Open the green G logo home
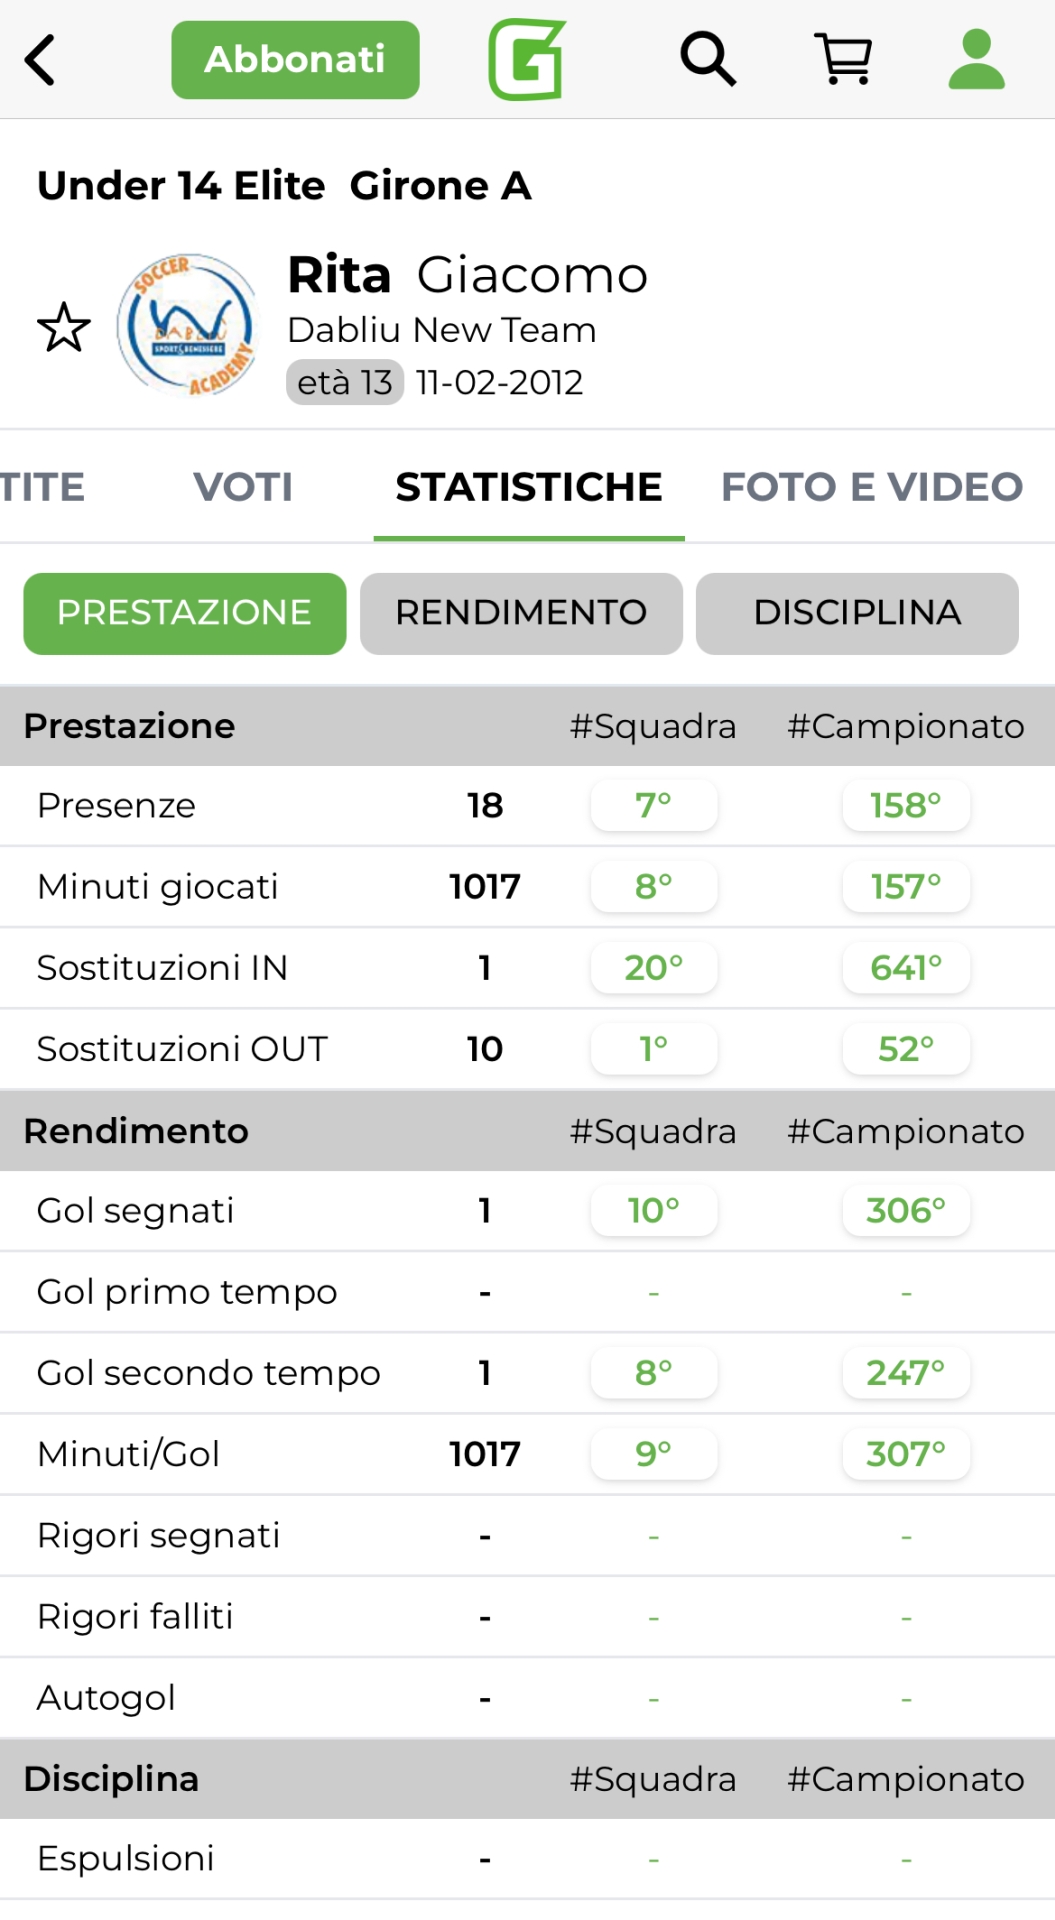The image size is (1055, 1920). 527,60
